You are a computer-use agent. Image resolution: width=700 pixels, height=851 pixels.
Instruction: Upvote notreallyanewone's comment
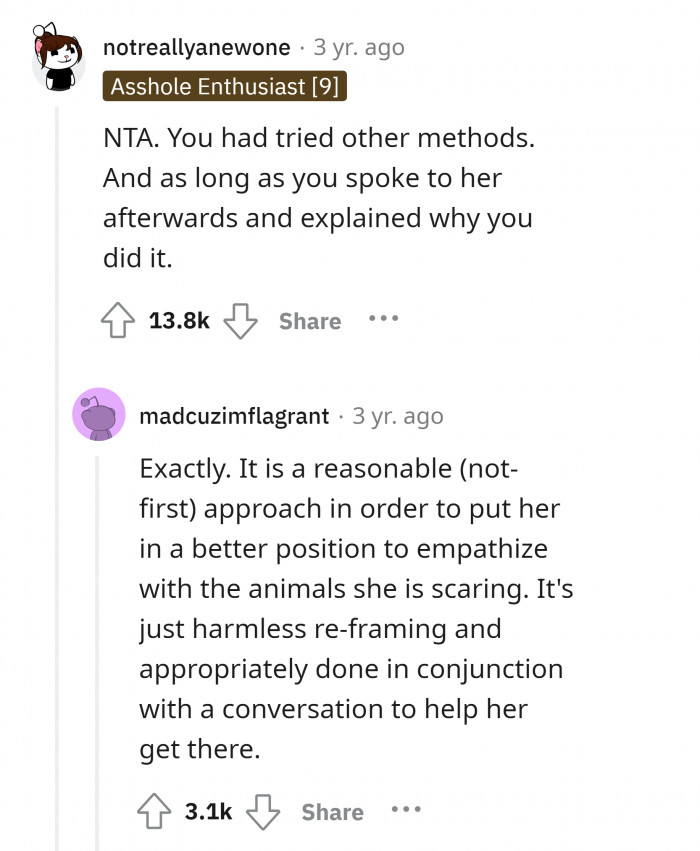120,320
